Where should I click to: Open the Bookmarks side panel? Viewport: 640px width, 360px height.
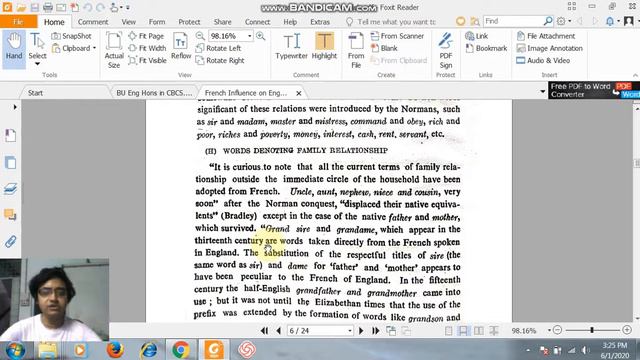10,136
